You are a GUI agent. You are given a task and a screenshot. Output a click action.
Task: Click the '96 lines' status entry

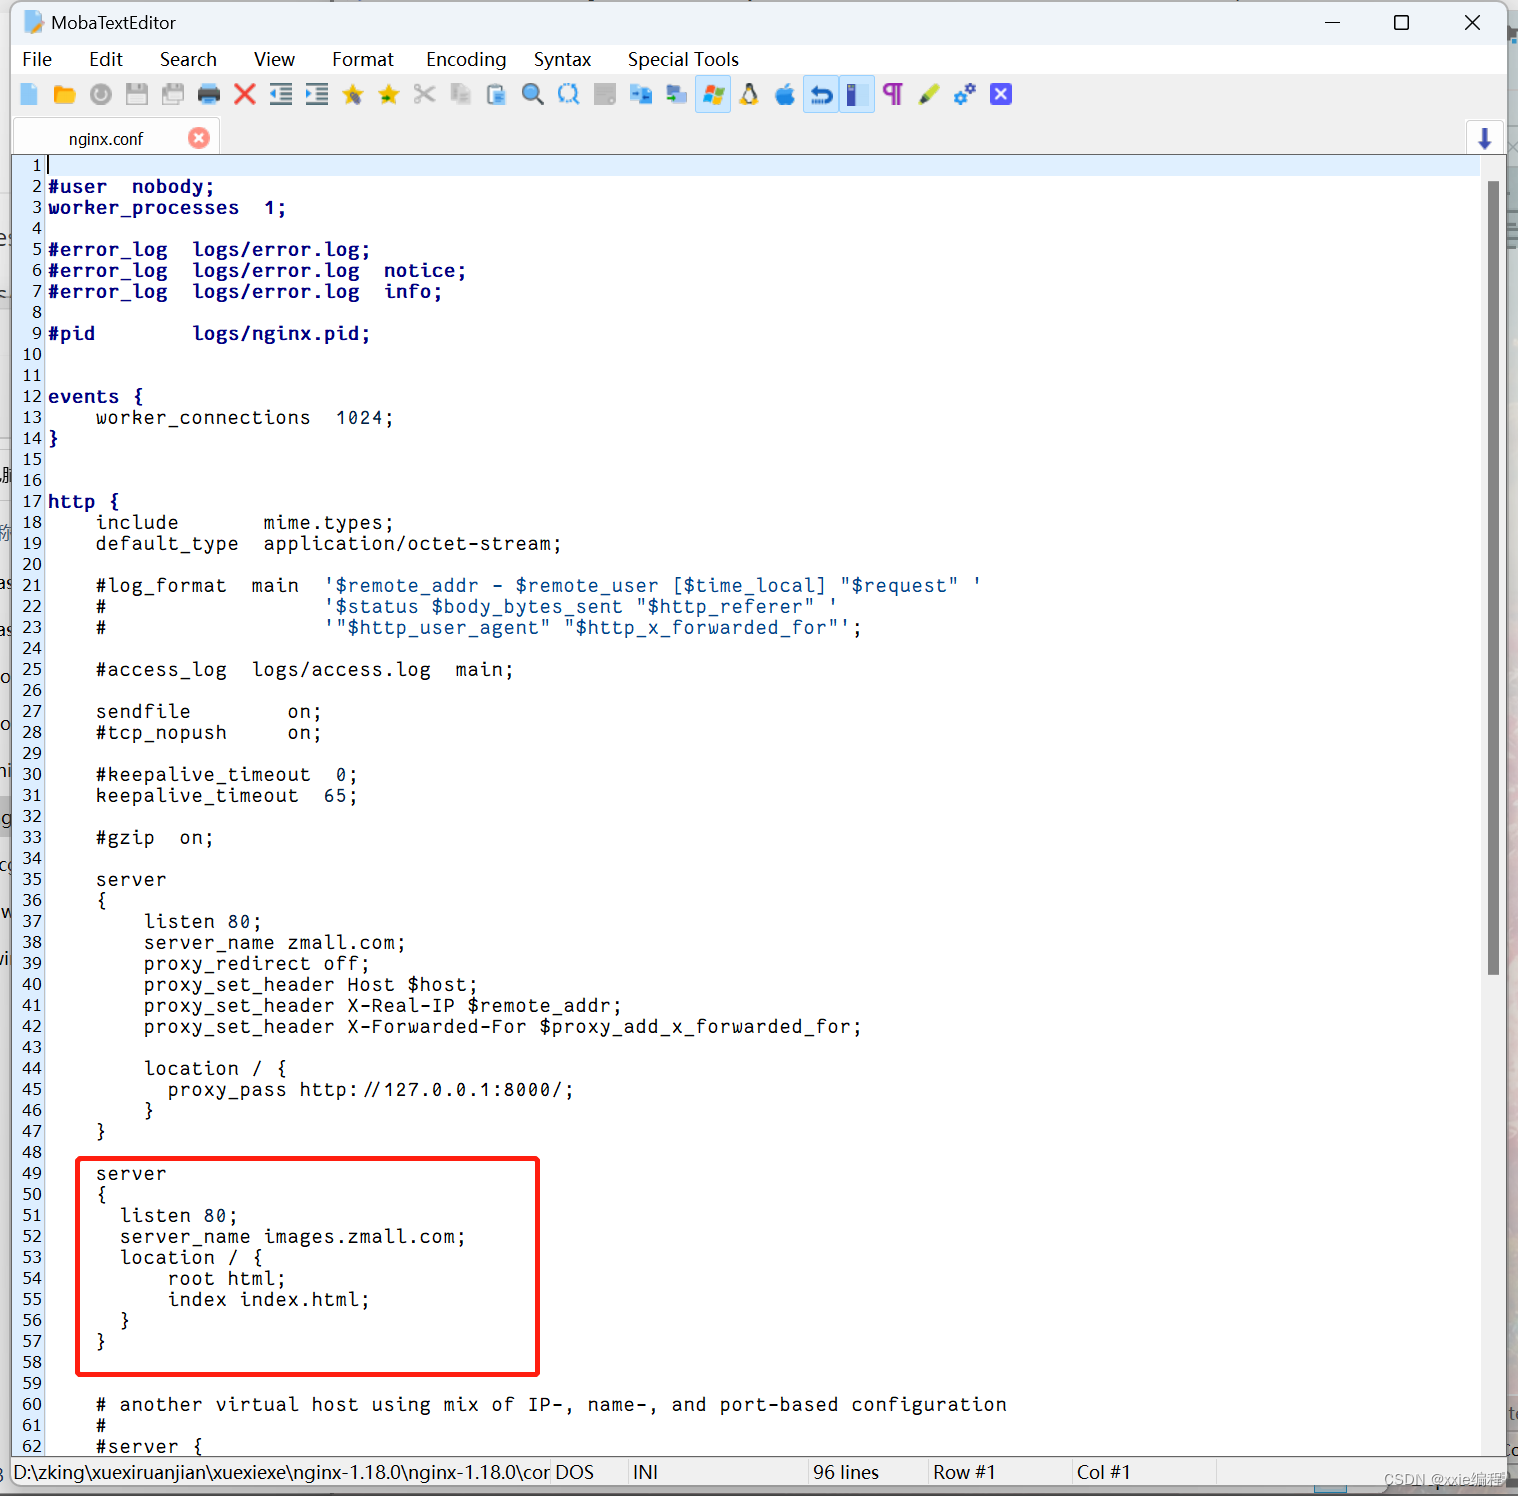(x=846, y=1473)
